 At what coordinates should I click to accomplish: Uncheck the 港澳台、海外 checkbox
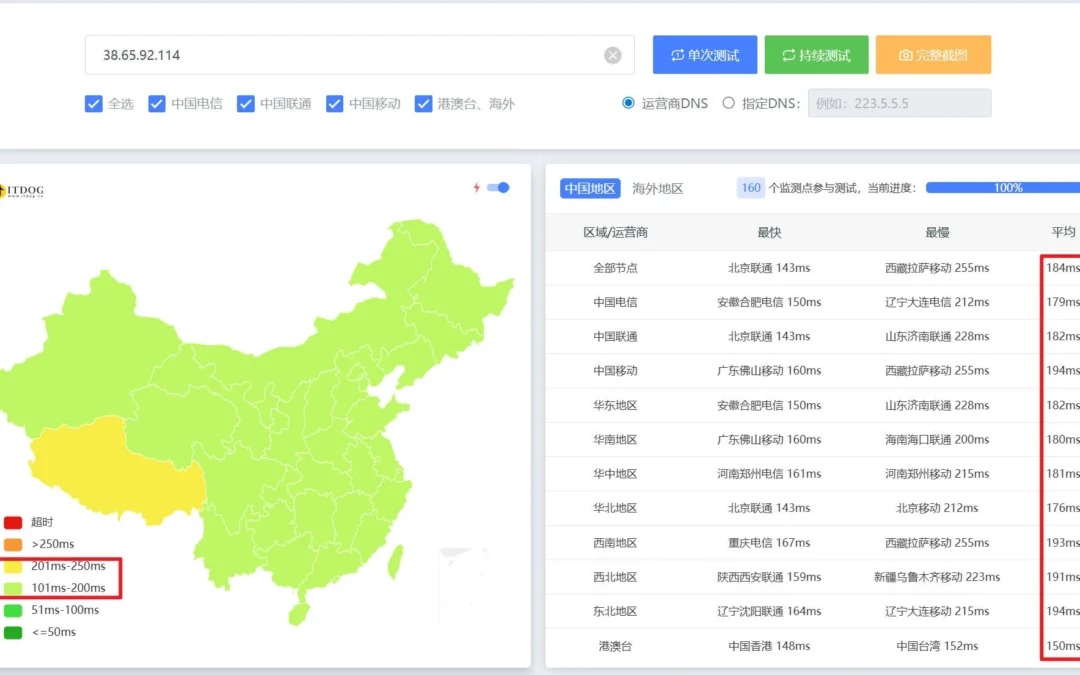point(424,104)
